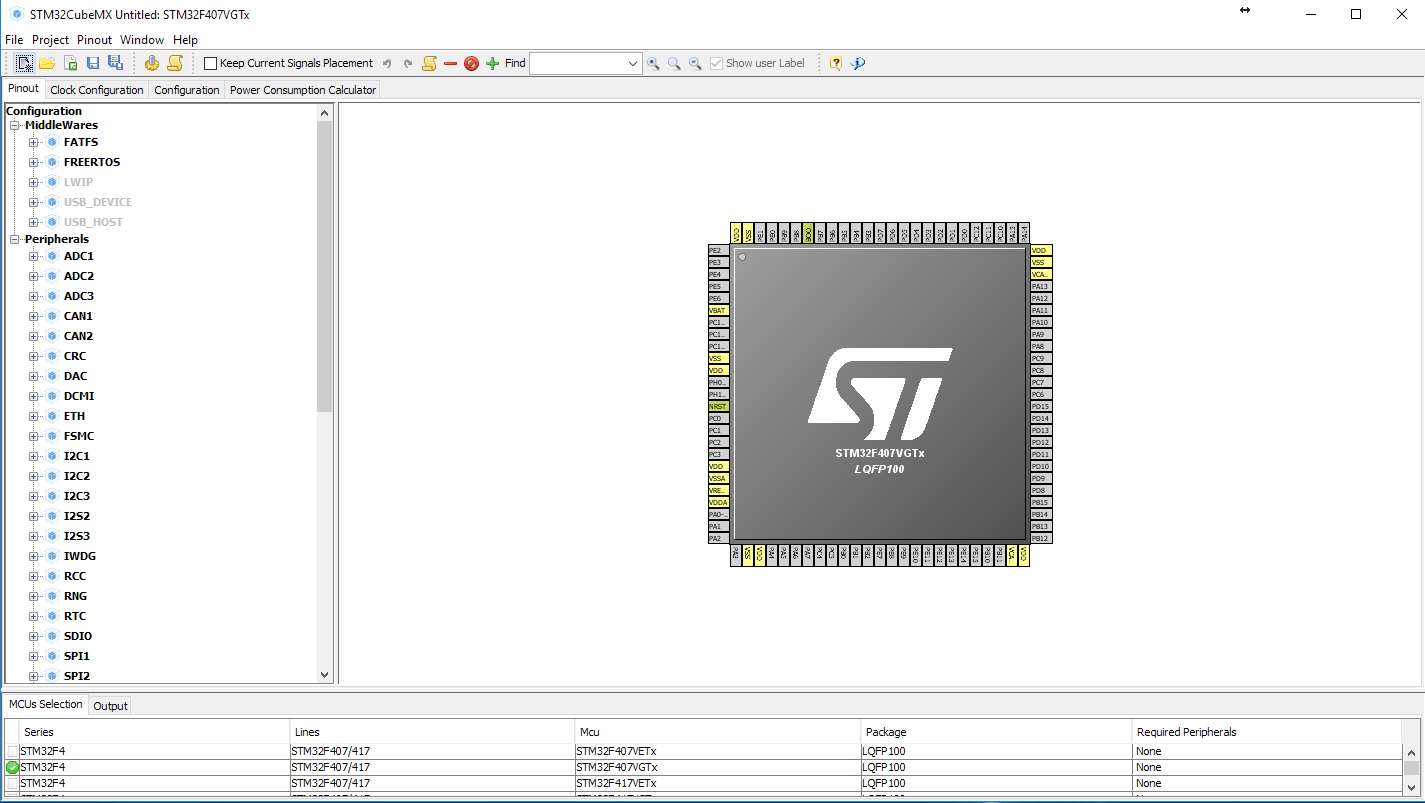This screenshot has height=803, width=1425.
Task: Expand the ADC1 peripheral node
Action: coord(33,256)
